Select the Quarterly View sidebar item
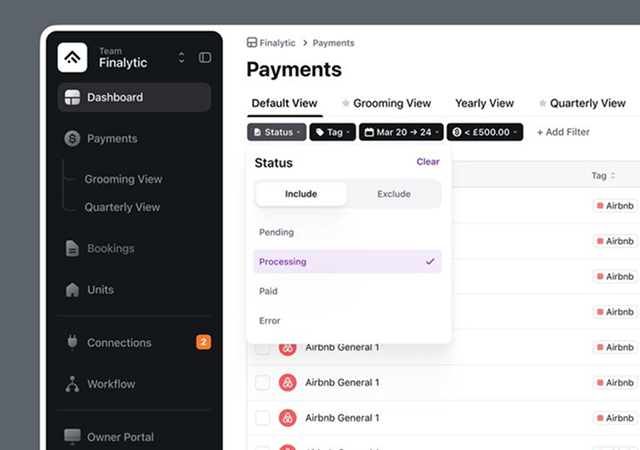Image resolution: width=640 pixels, height=450 pixels. (122, 208)
